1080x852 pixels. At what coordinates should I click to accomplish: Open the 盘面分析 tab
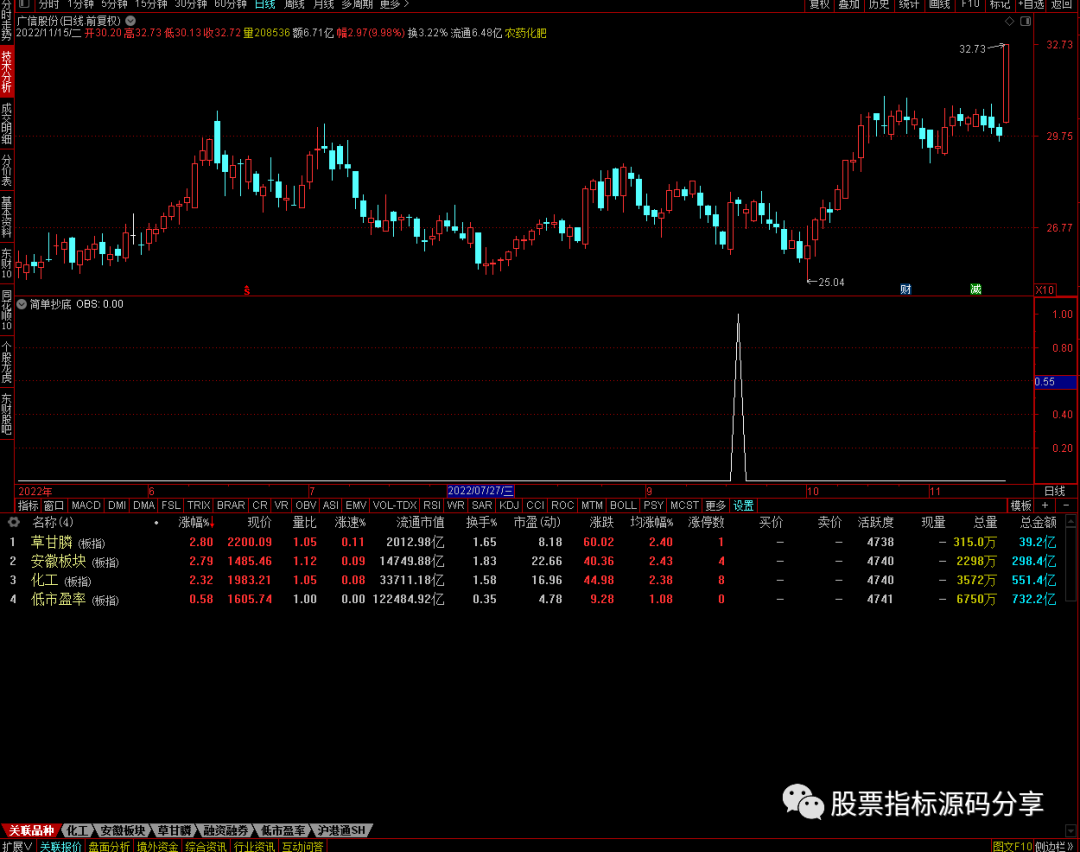(109, 846)
